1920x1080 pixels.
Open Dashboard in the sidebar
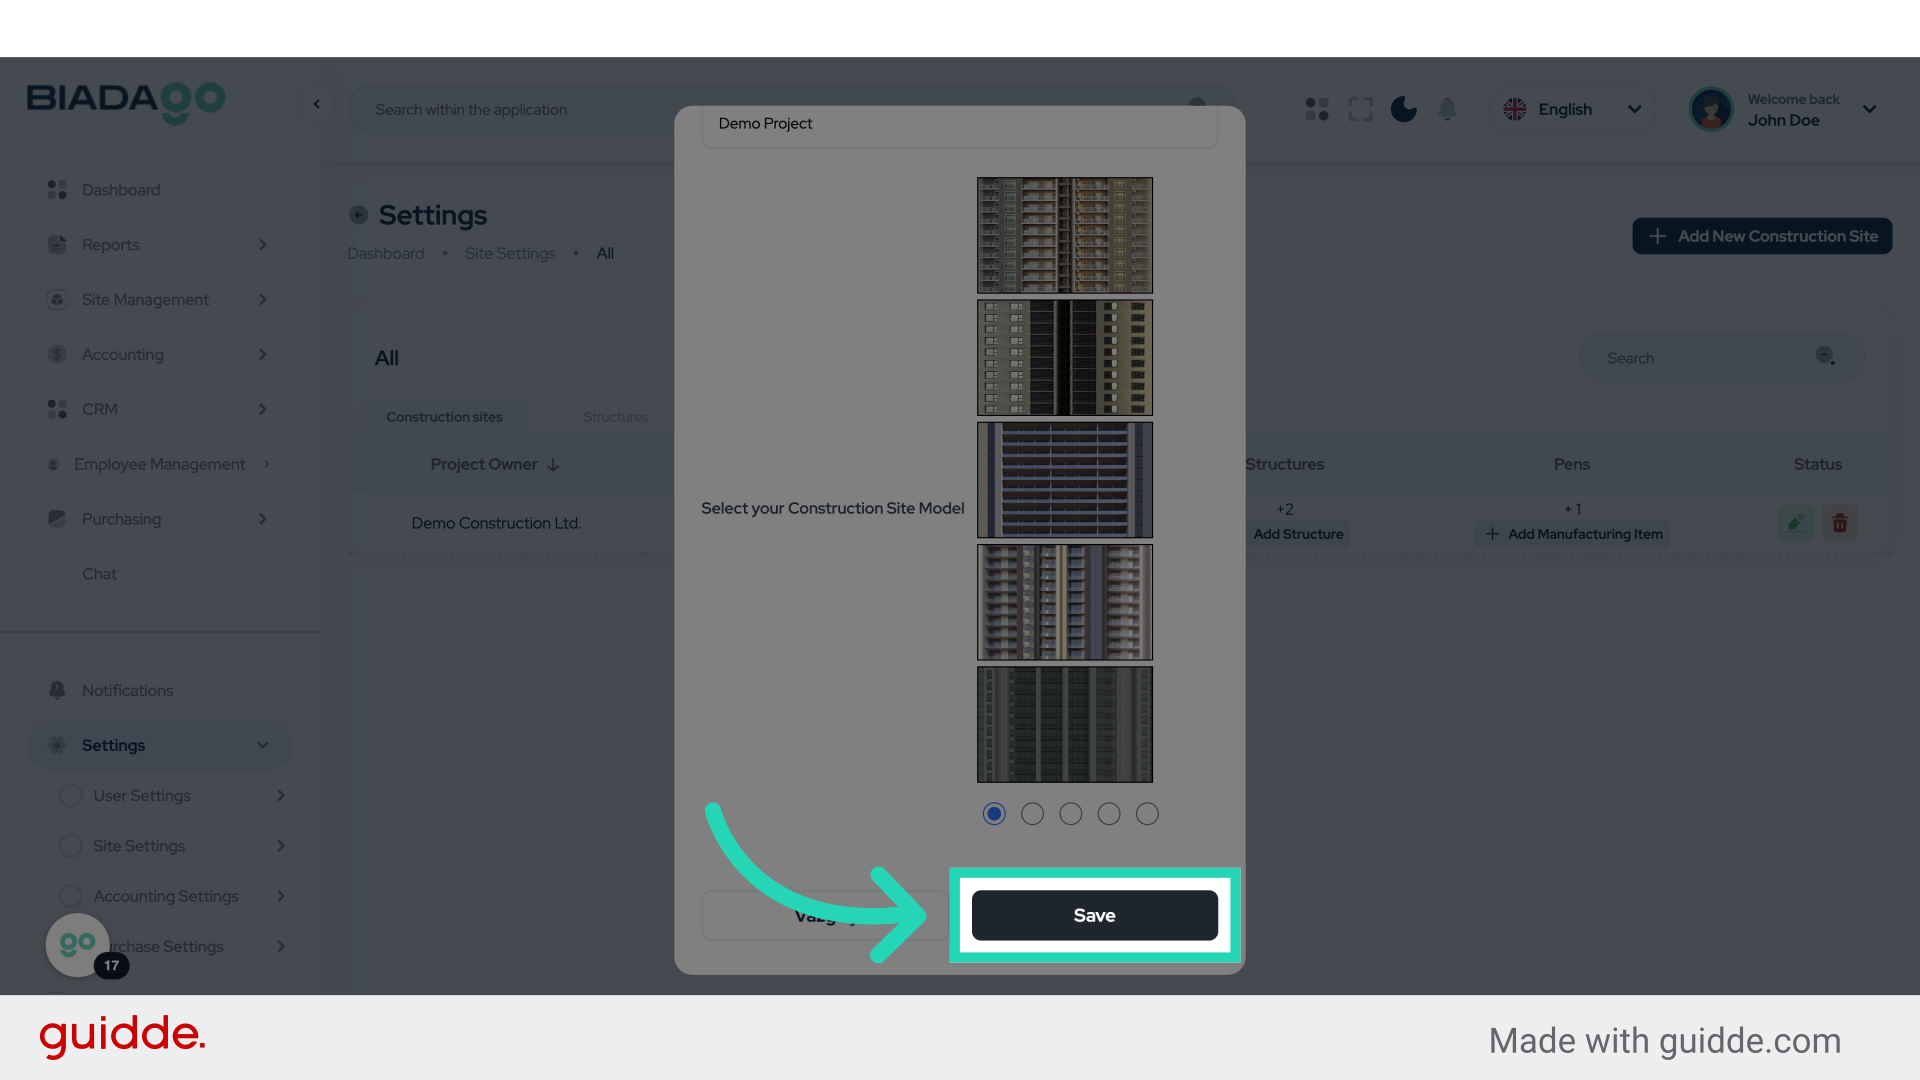(121, 190)
